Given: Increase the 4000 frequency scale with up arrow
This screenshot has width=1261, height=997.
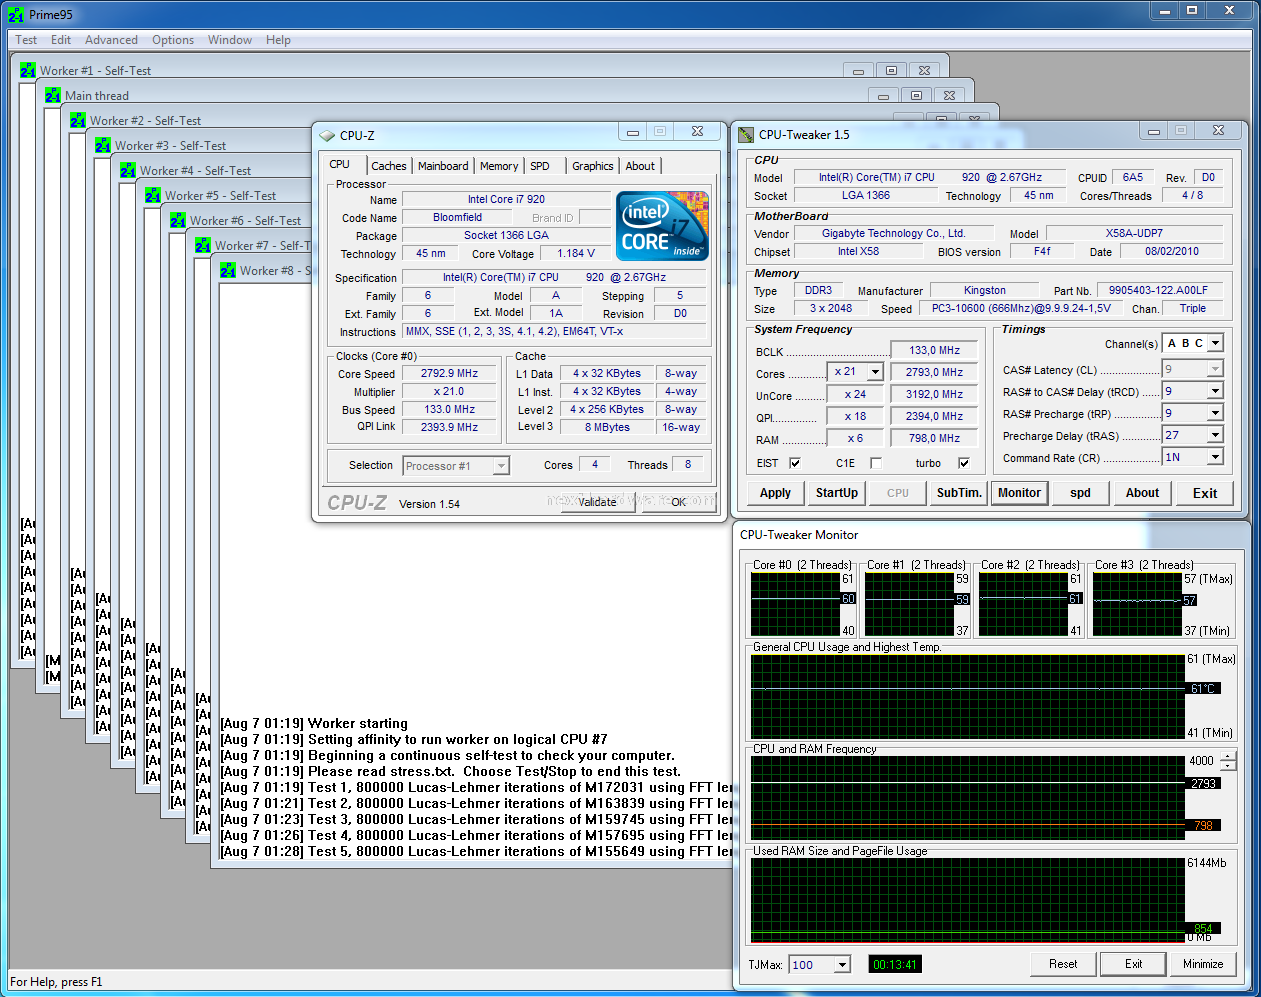Looking at the screenshot, I should click(x=1228, y=755).
